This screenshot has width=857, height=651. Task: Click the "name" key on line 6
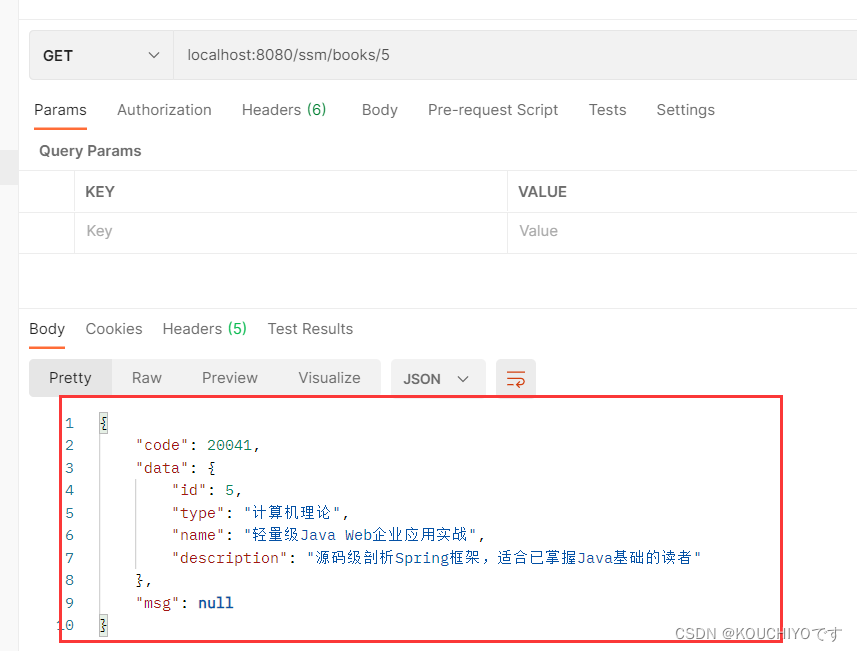pyautogui.click(x=198, y=535)
